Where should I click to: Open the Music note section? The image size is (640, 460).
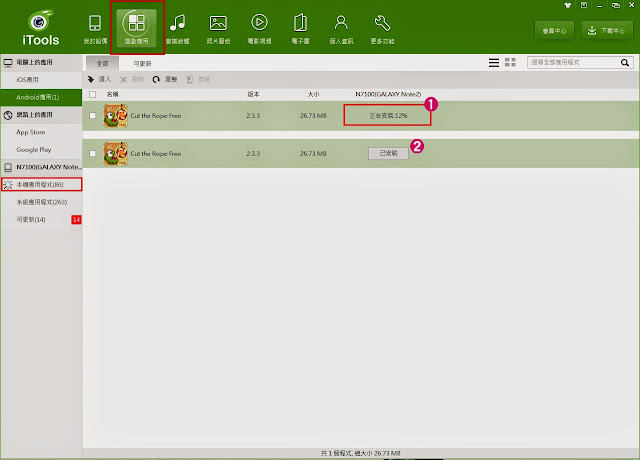click(x=178, y=29)
